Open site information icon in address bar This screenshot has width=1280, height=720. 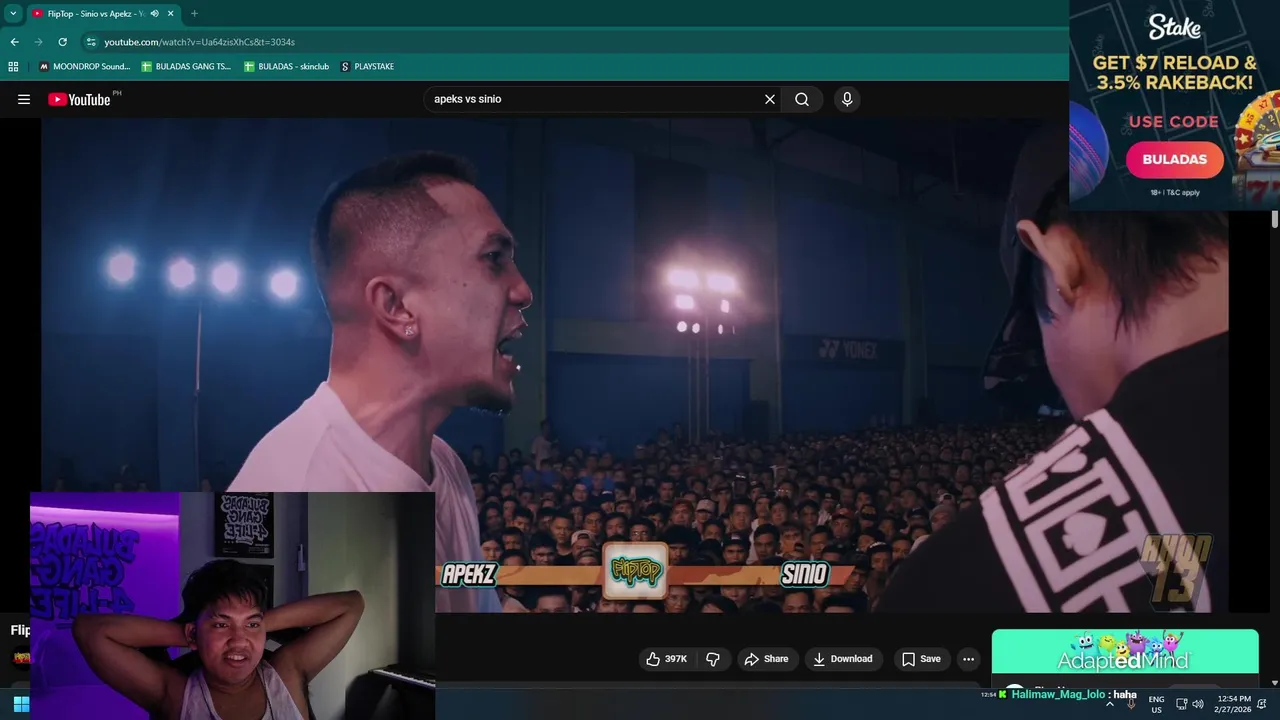pos(91,42)
